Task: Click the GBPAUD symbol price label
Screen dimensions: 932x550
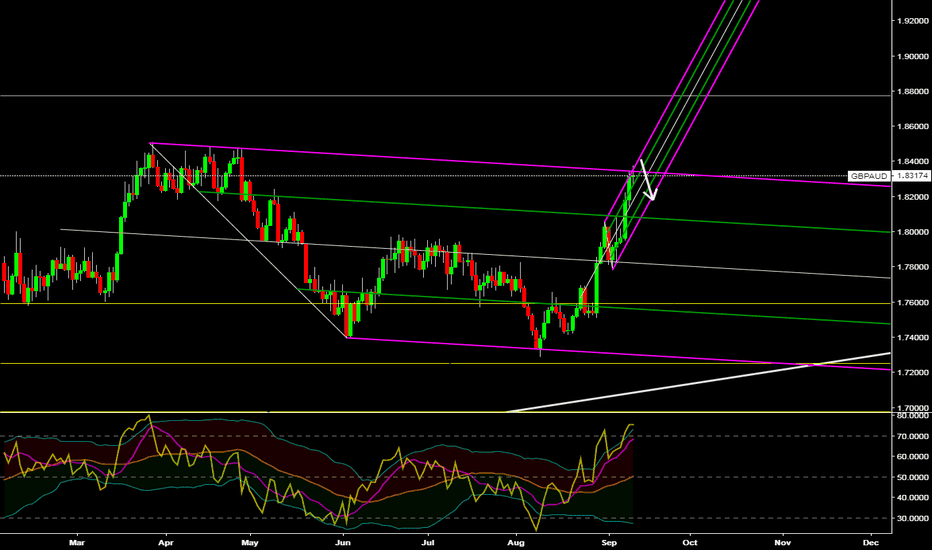Action: pyautogui.click(x=869, y=176)
